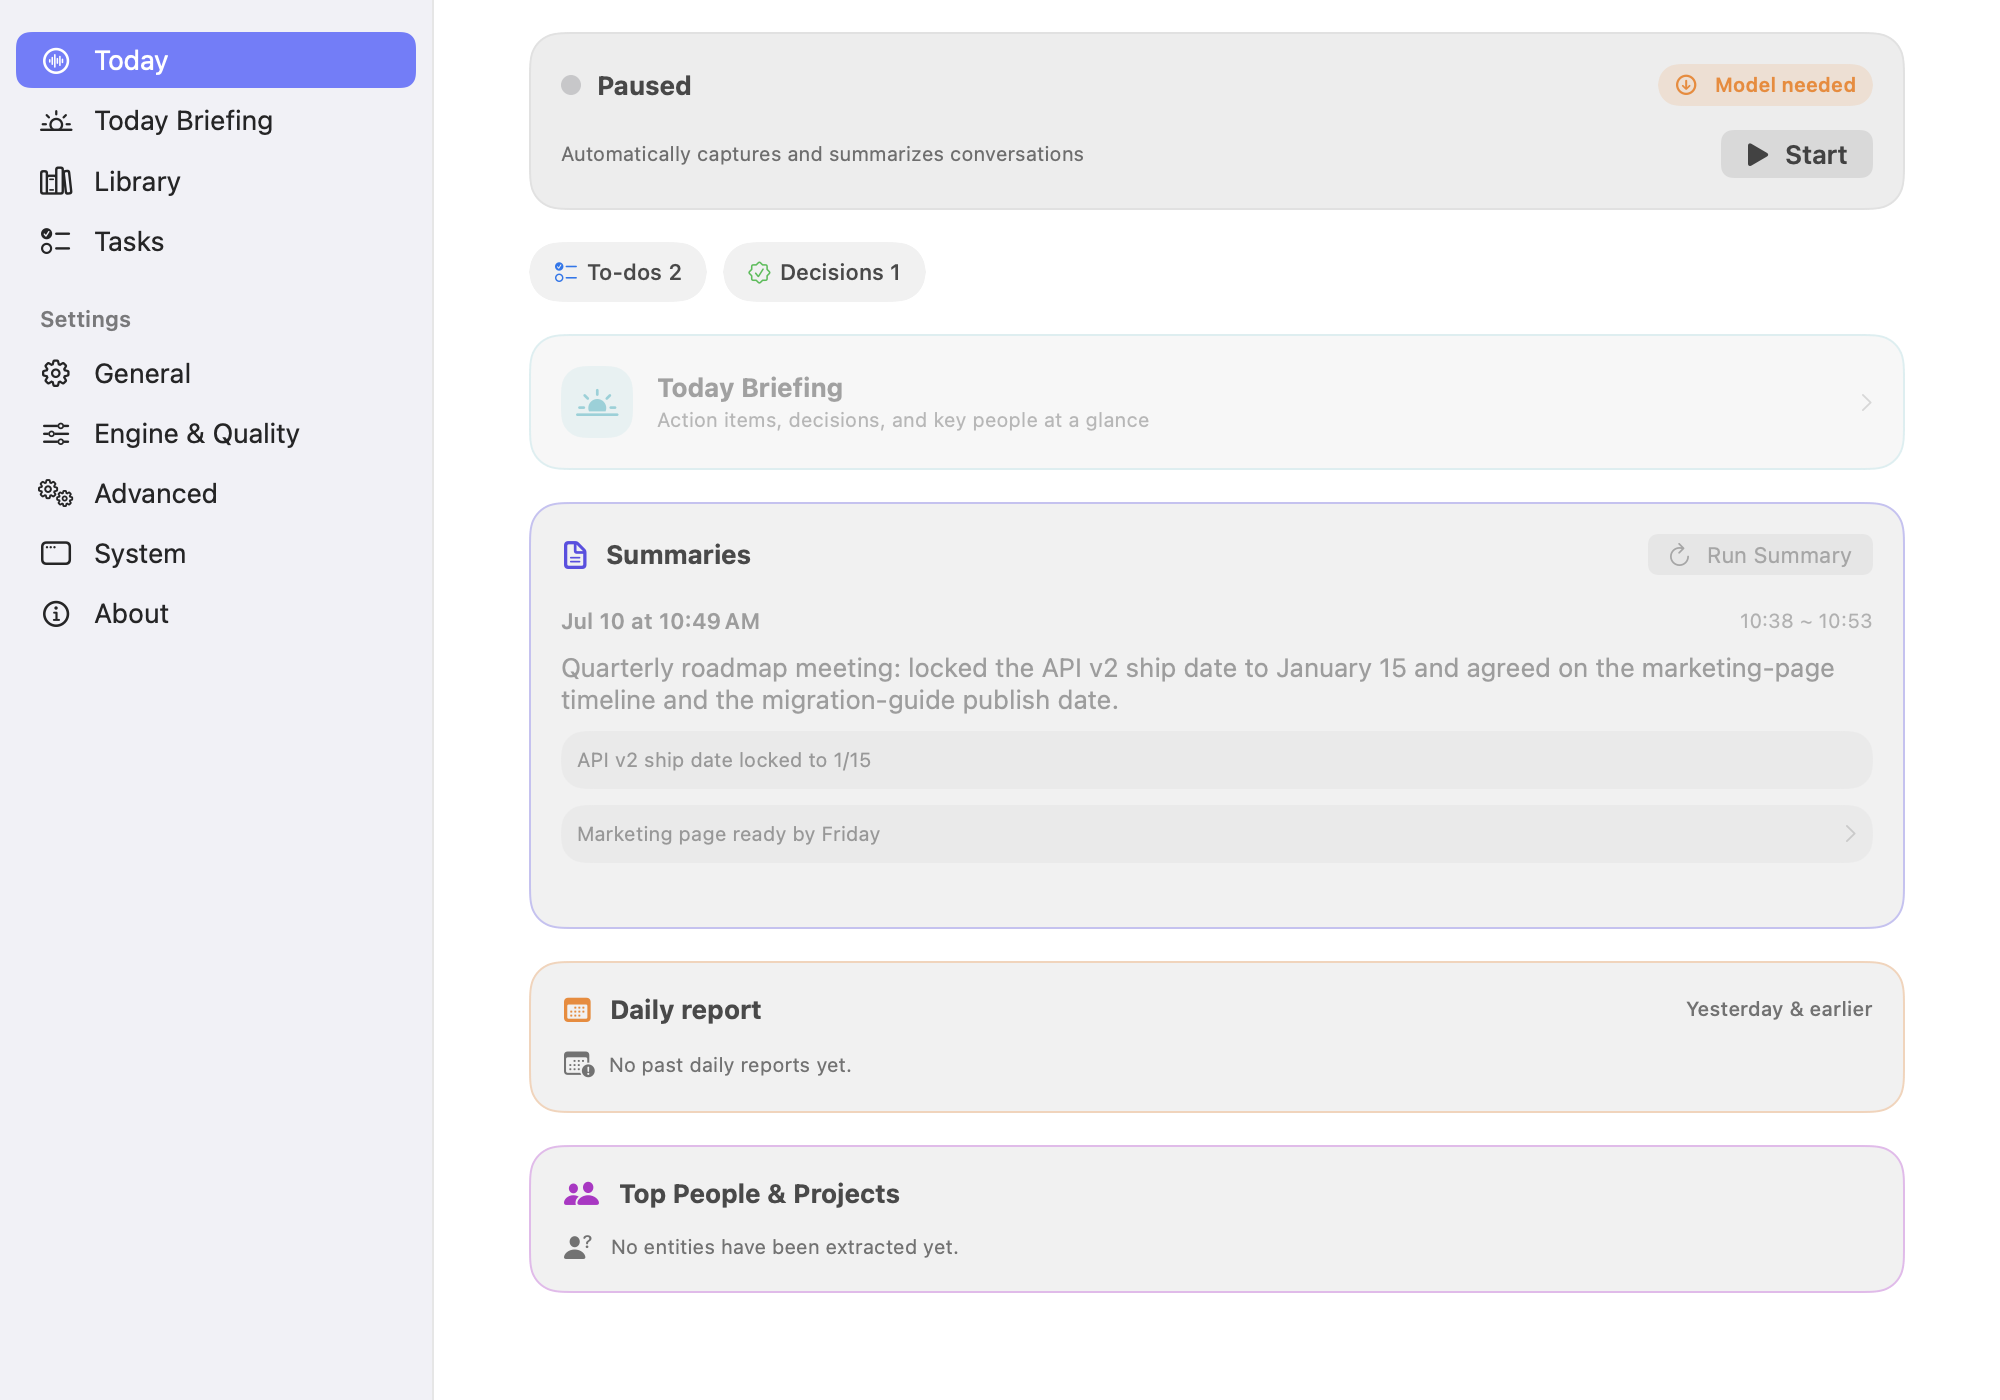Image resolution: width=2000 pixels, height=1400 pixels.
Task: Click the Settings section label
Action: click(85, 319)
